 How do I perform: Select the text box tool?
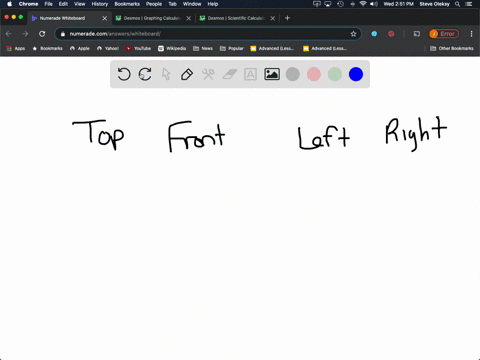point(250,74)
